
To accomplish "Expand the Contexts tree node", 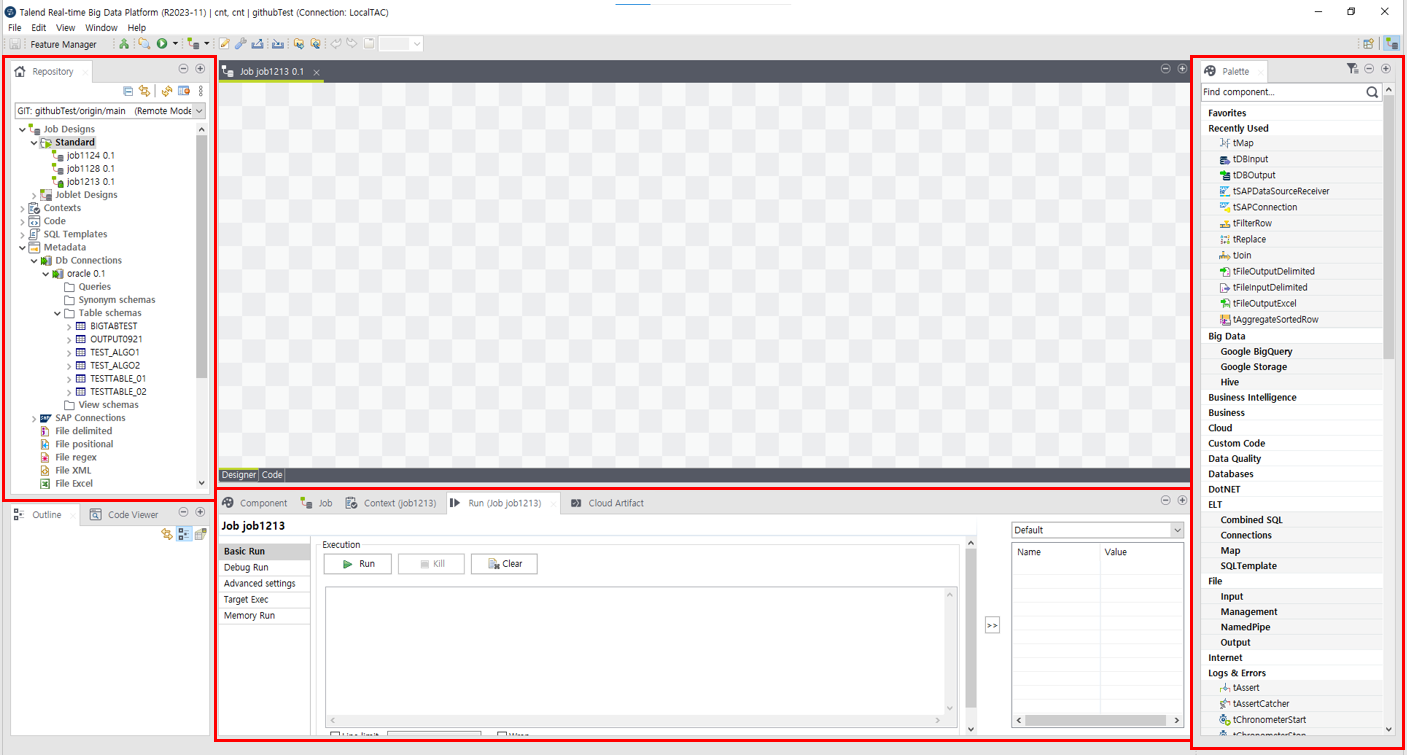I will click(x=22, y=208).
